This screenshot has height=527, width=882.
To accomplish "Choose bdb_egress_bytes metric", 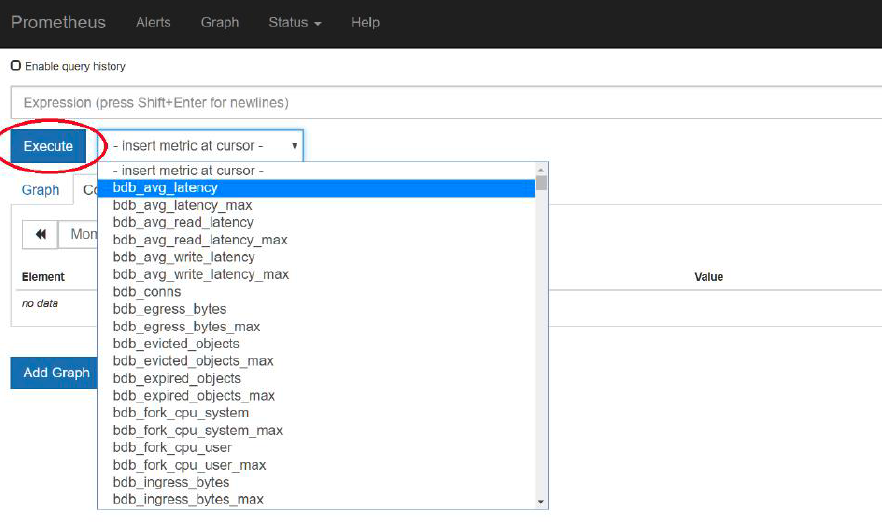I will coord(317,309).
